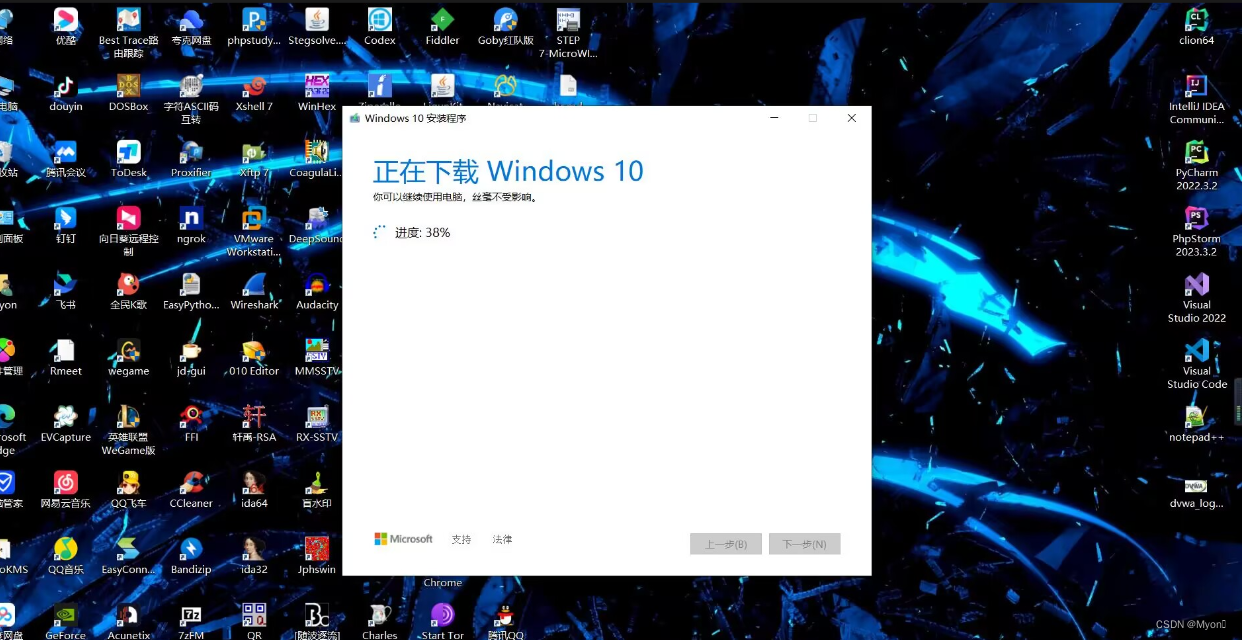Select the EVCapture desktop icon

click(66, 423)
